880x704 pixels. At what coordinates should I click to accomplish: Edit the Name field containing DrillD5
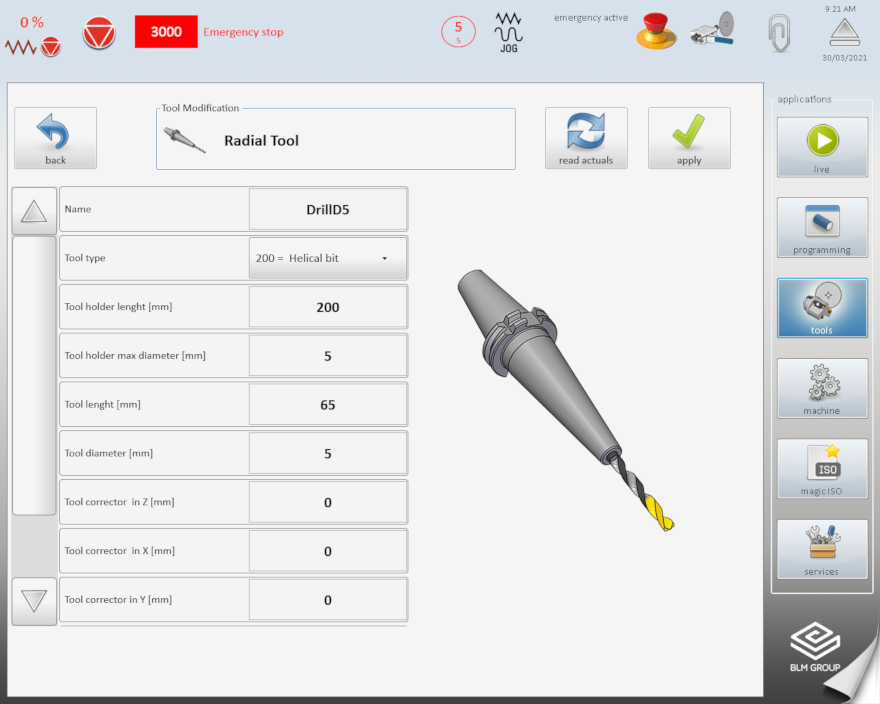[327, 210]
